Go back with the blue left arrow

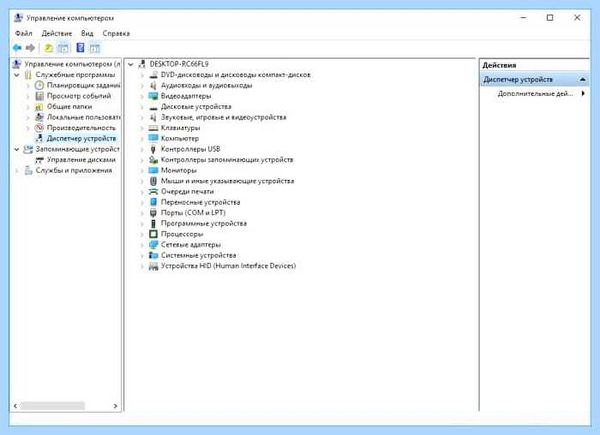[17, 48]
